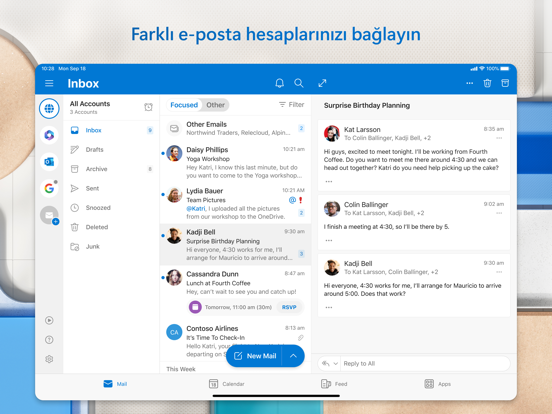552x414 pixels.
Task: Open settings gear icon
Action: pos(49,359)
